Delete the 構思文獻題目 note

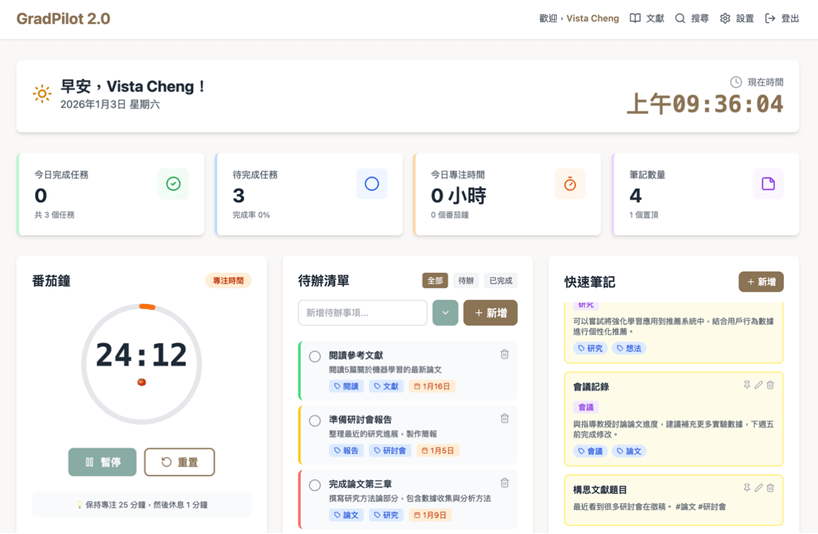[x=770, y=488]
